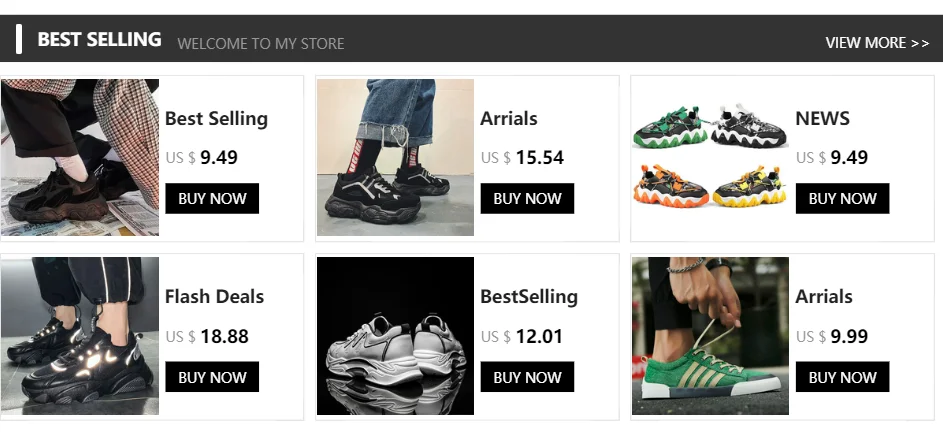Open the black chunky sneaker photo priced 9.49
Image resolution: width=943 pixels, height=438 pixels.
point(80,157)
